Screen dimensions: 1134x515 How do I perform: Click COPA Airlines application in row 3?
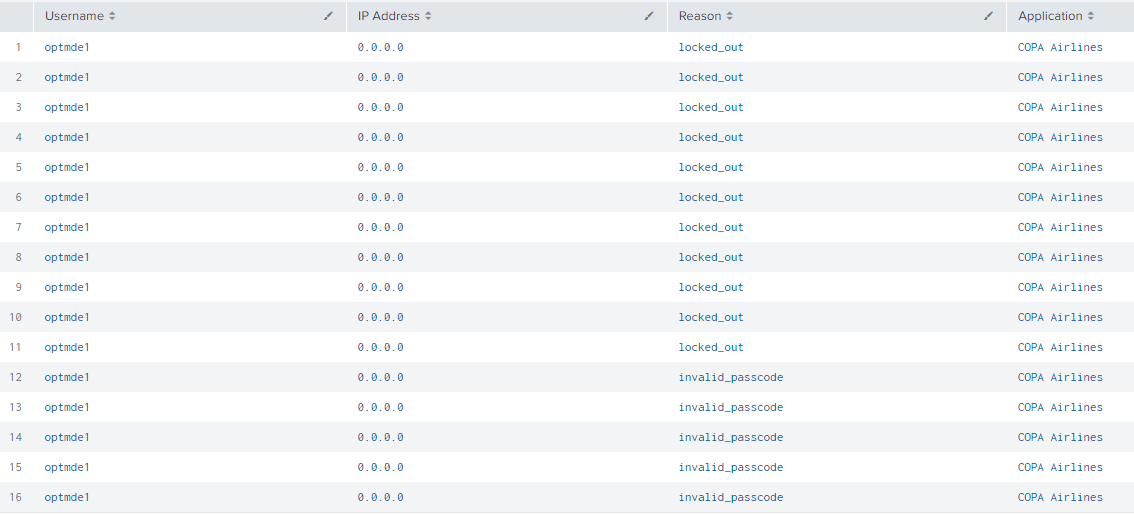(x=1060, y=107)
